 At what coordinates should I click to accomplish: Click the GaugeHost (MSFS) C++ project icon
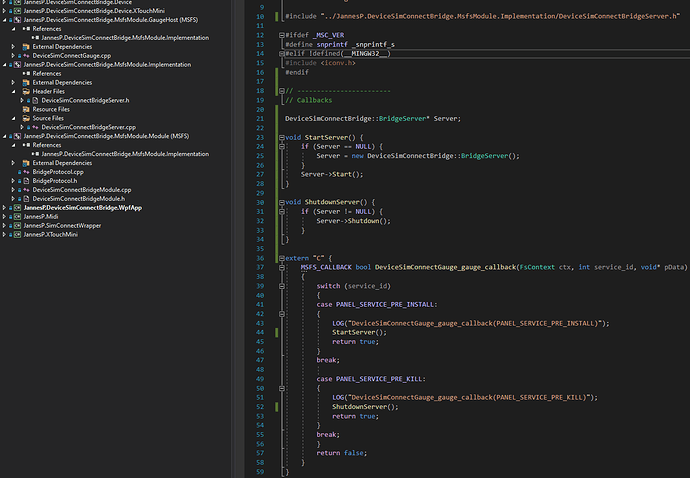pyautogui.click(x=18, y=20)
